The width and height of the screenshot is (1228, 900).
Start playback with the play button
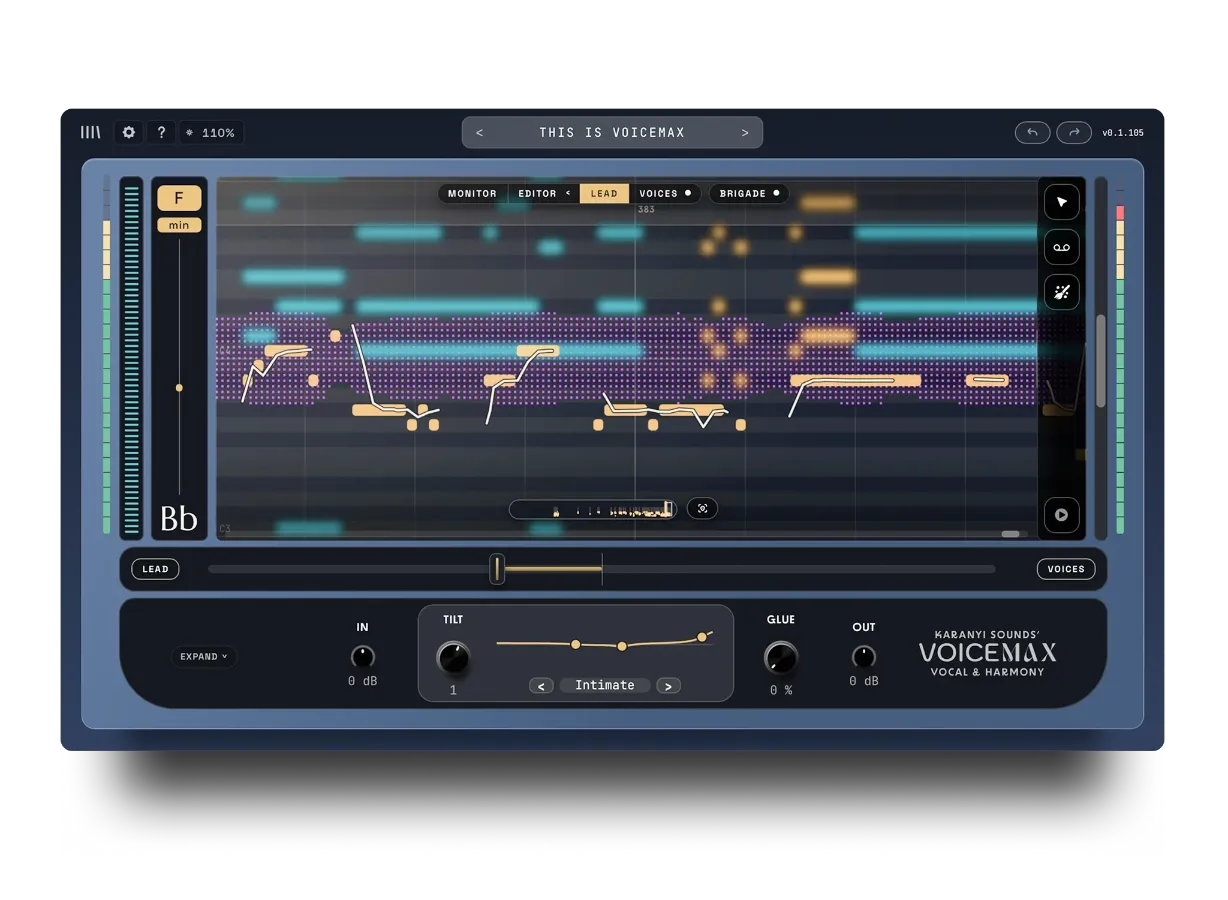click(x=1062, y=515)
